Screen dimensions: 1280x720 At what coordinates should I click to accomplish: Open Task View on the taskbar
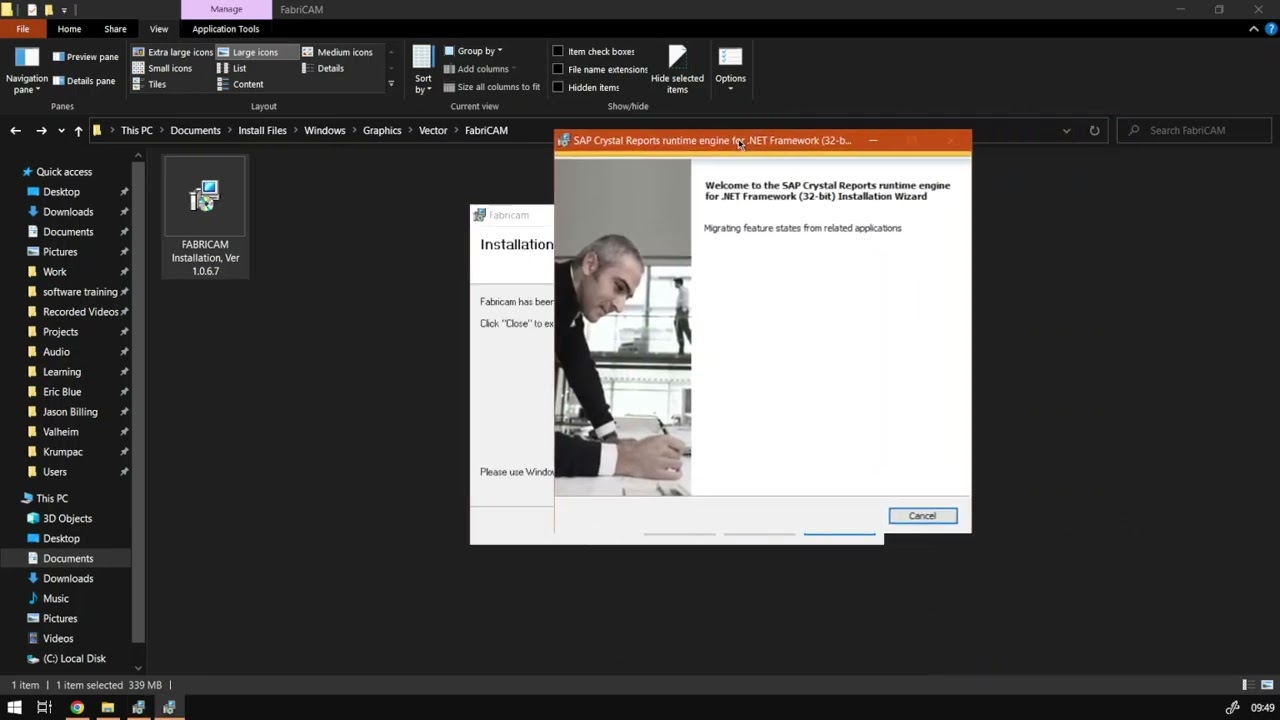44,708
